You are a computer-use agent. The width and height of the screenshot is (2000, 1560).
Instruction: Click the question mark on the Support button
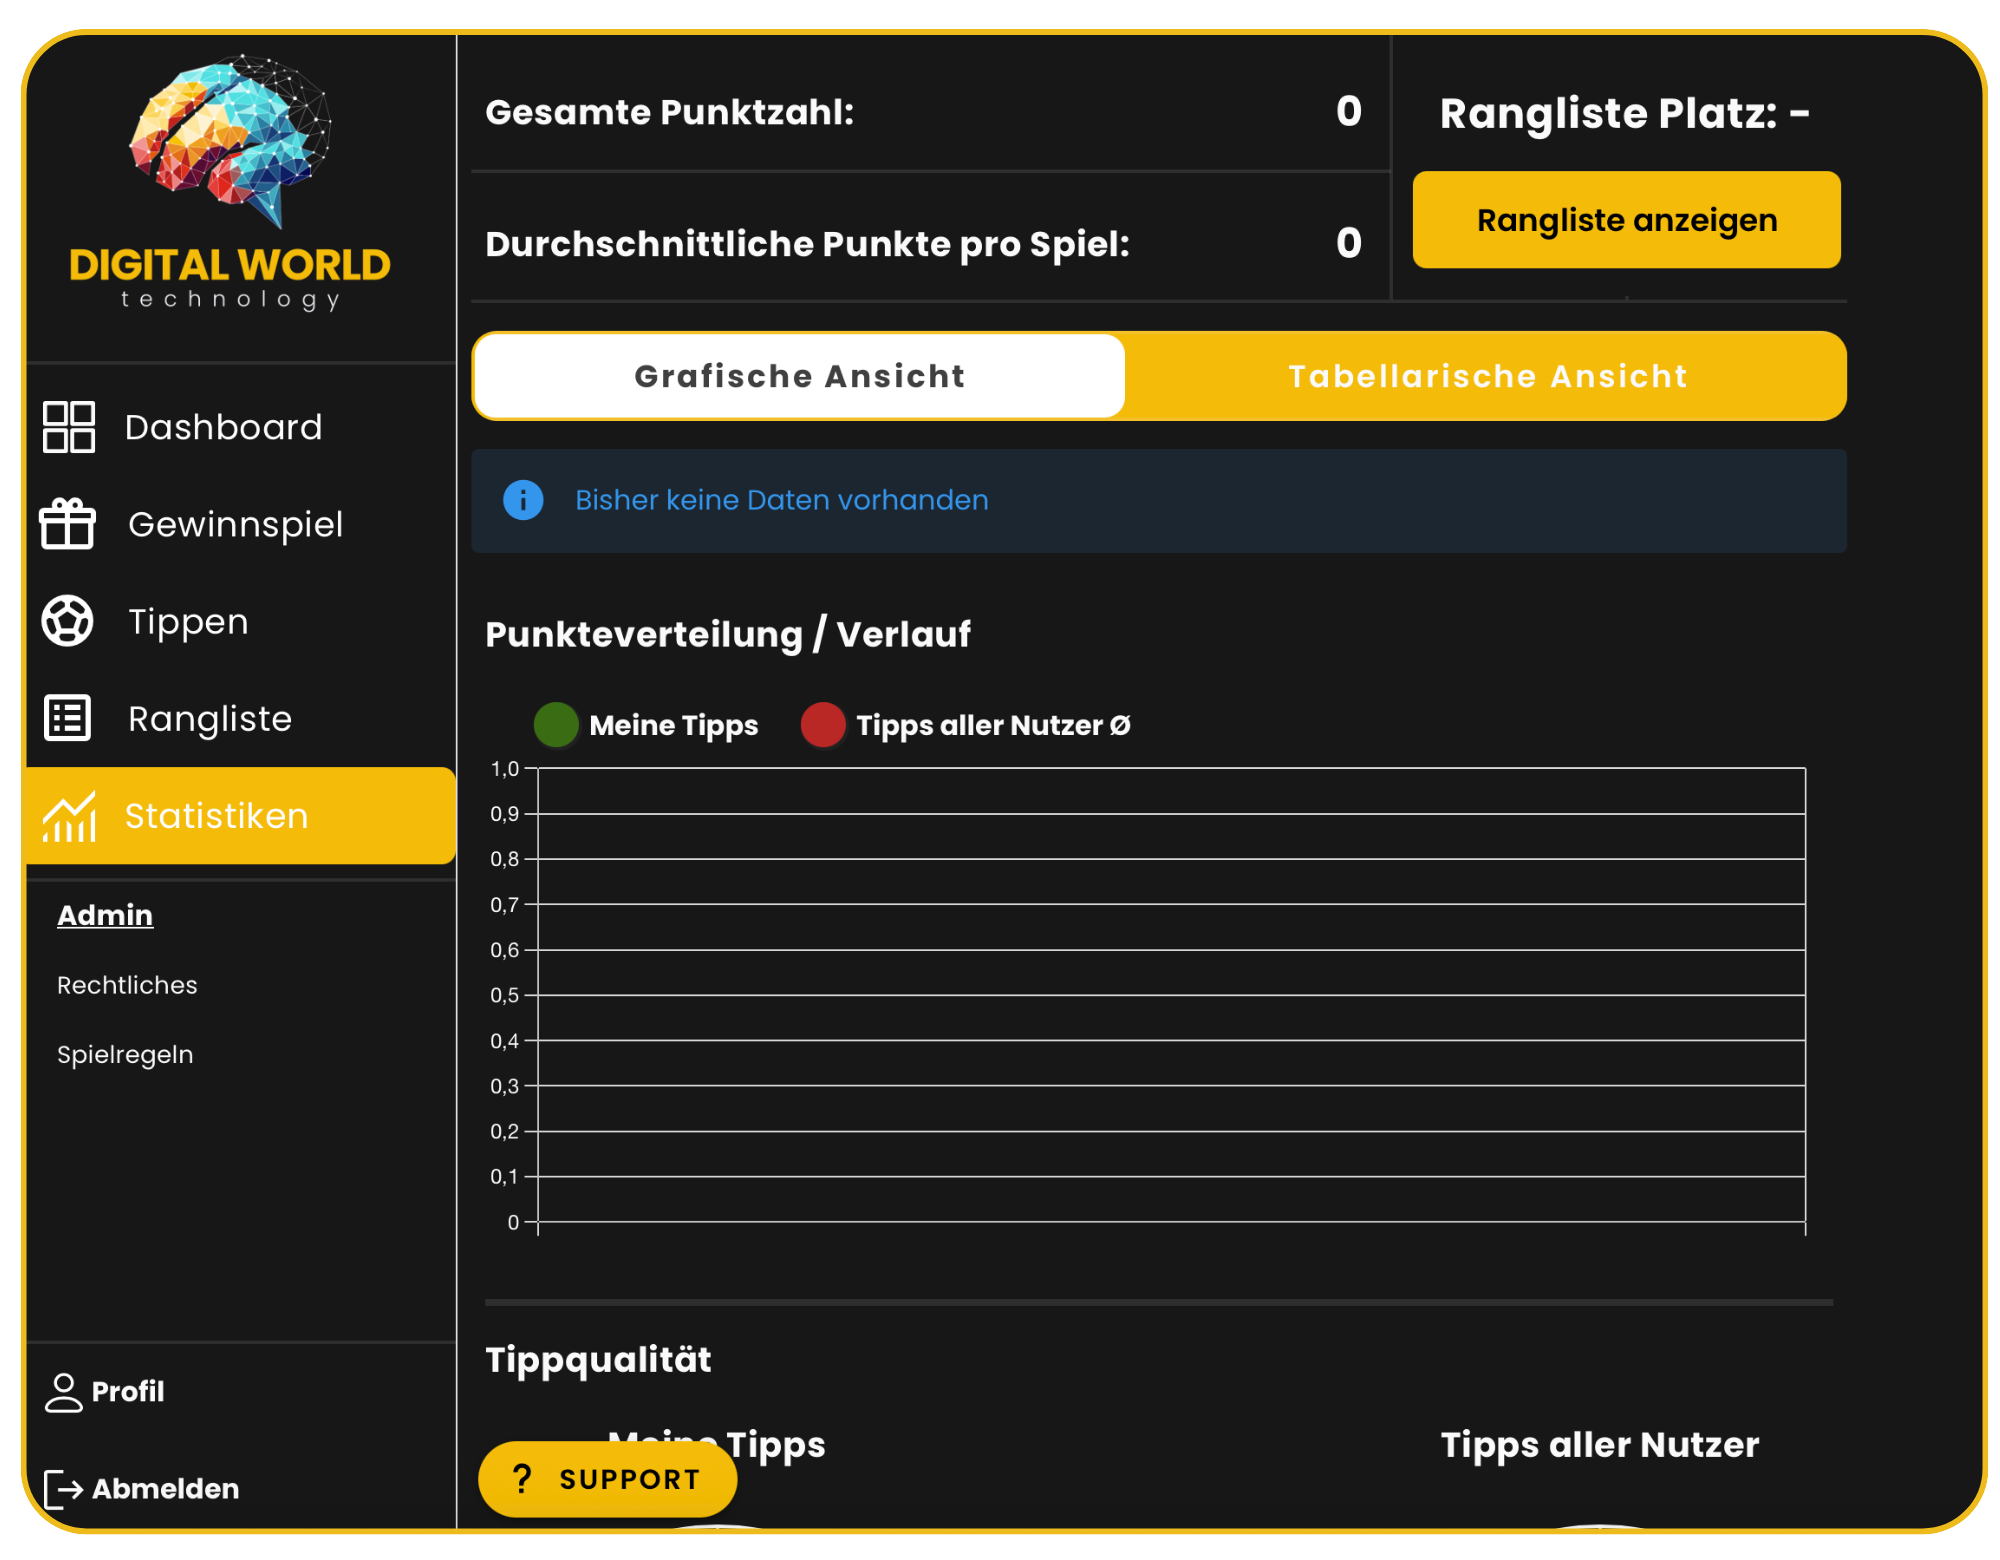pos(522,1478)
